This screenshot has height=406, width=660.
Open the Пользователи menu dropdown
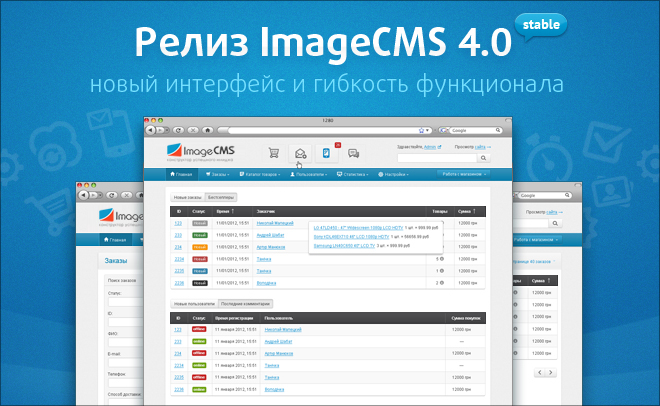point(309,174)
